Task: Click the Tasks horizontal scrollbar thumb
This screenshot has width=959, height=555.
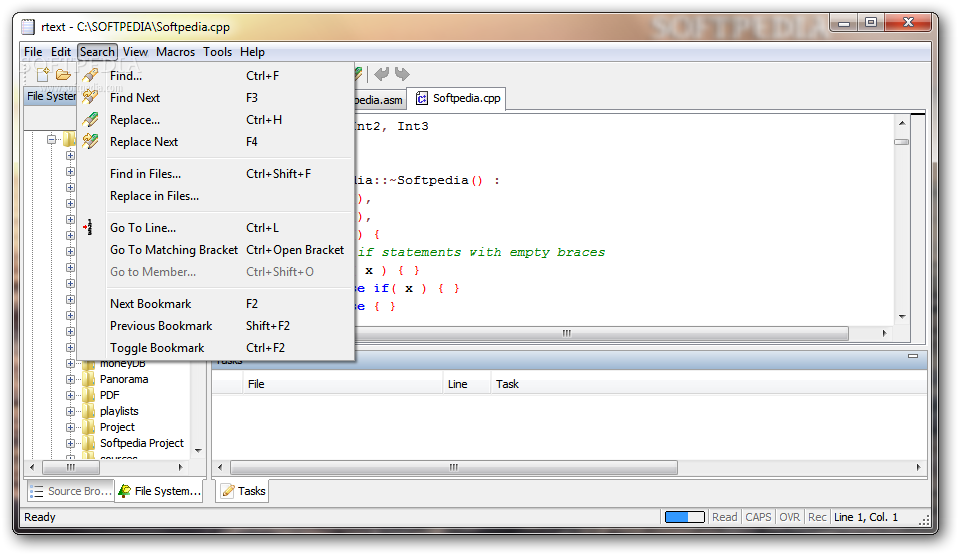Action: pyautogui.click(x=454, y=467)
